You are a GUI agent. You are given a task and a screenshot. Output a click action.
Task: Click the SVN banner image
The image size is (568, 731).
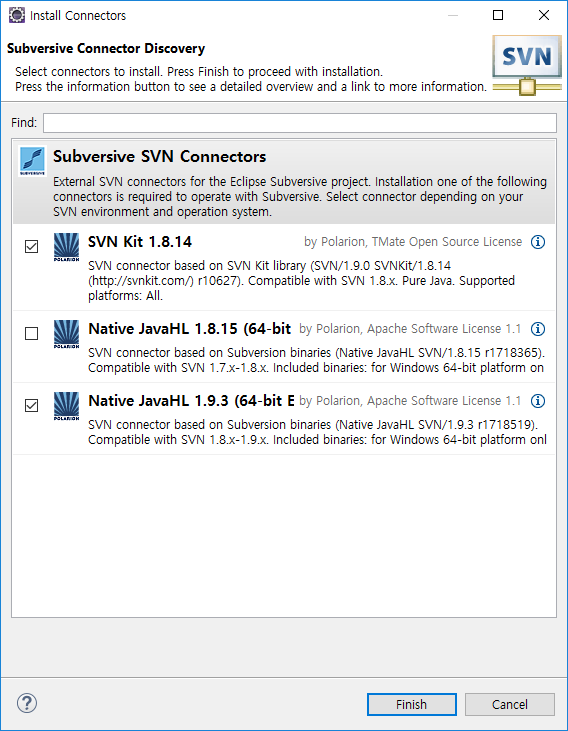click(527, 65)
